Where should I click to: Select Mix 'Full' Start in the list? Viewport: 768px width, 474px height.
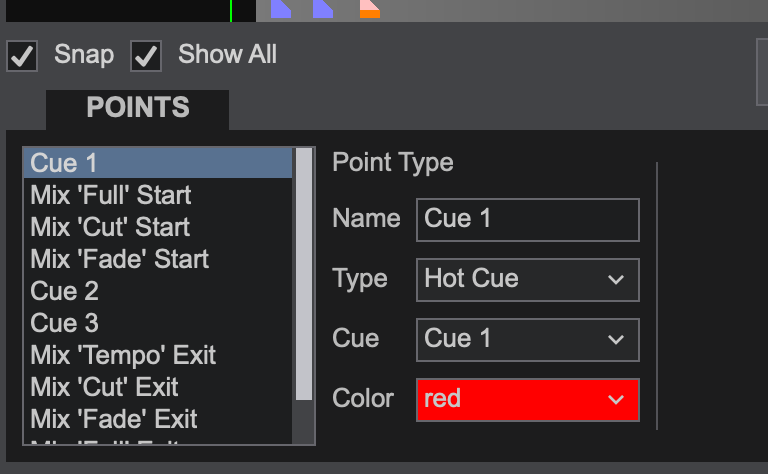158,195
